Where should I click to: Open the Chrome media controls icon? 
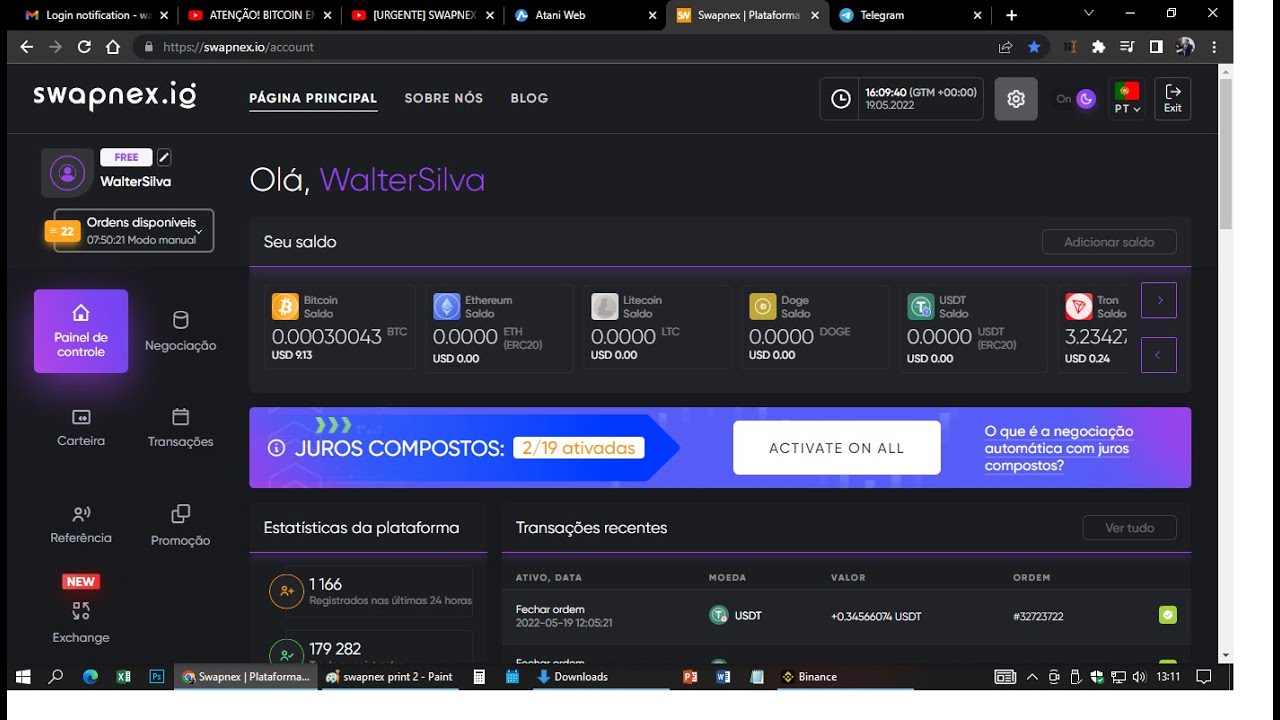point(1127,47)
